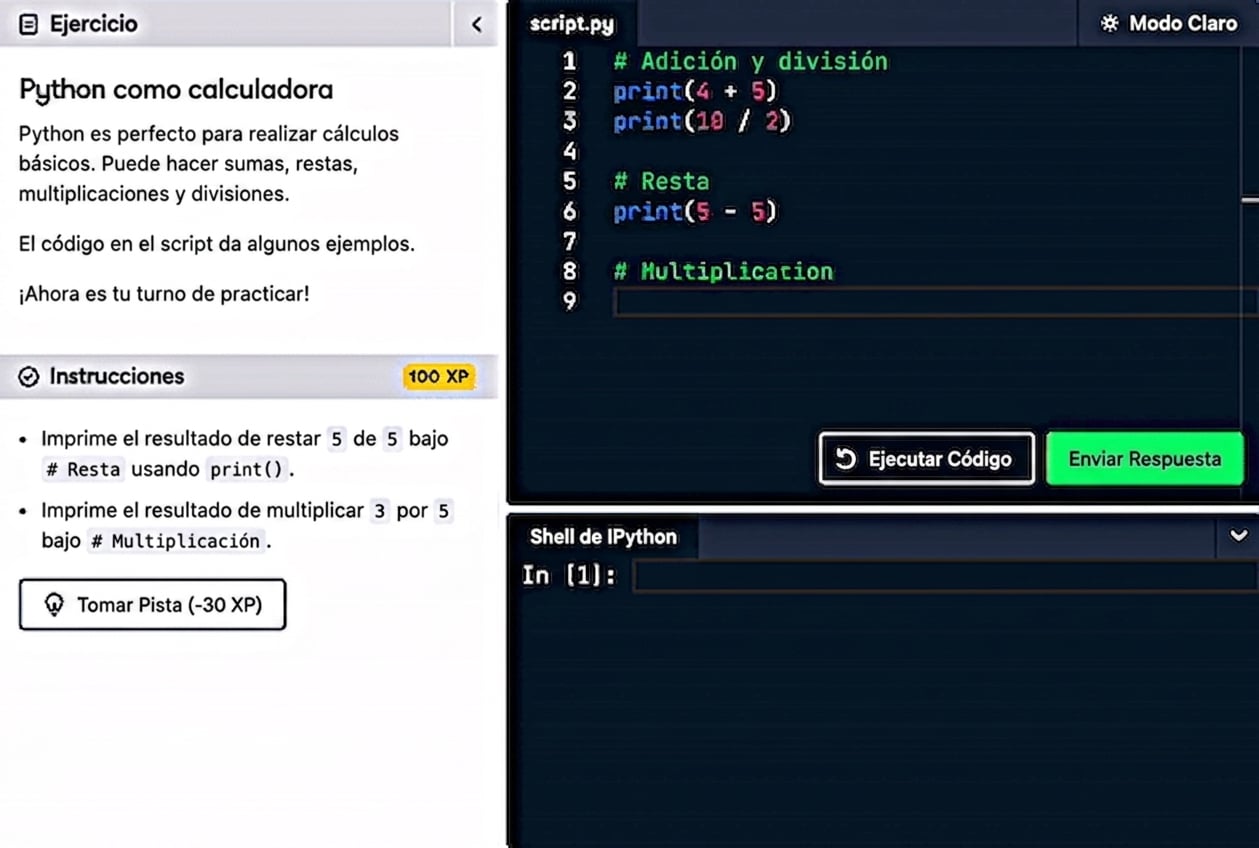Click code line 'print(5 - 5)'
This screenshot has height=848, width=1259.
[695, 211]
